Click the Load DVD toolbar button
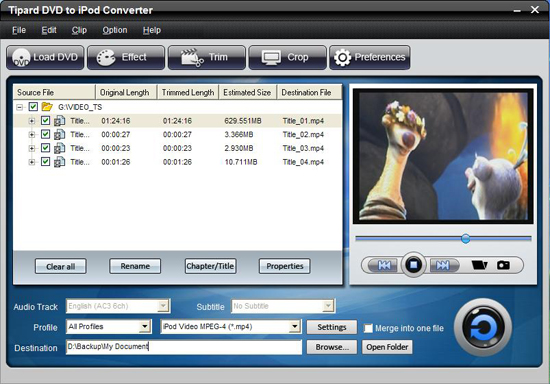 pyautogui.click(x=45, y=57)
